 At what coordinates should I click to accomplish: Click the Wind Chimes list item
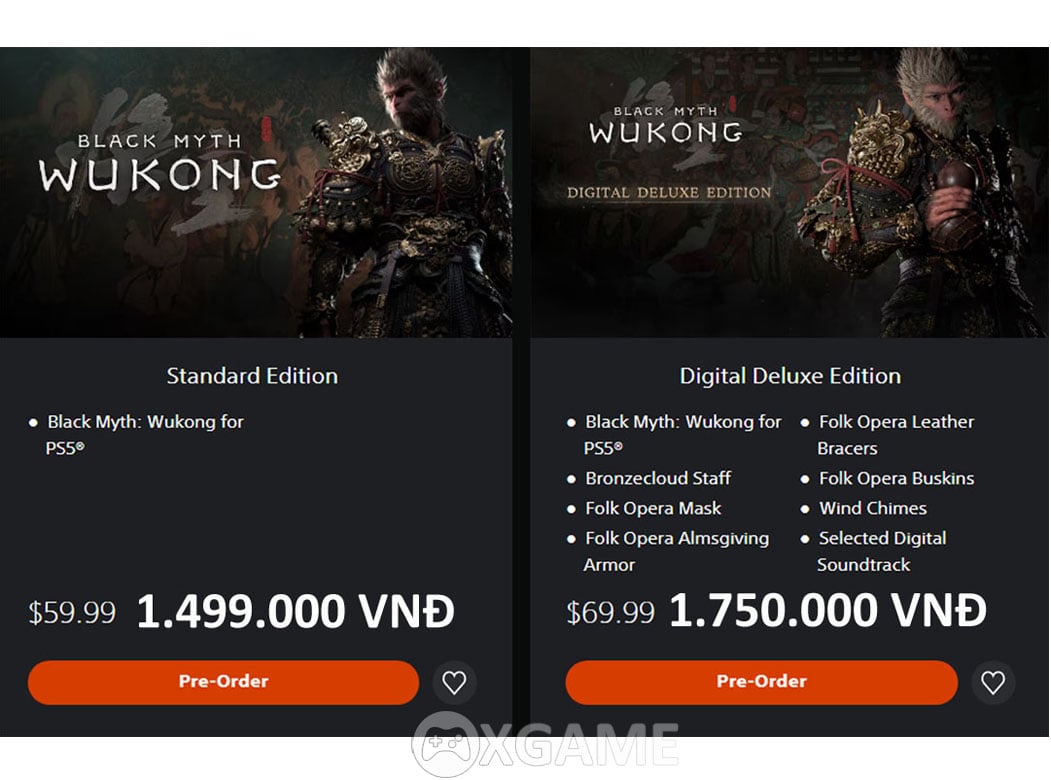tap(864, 509)
